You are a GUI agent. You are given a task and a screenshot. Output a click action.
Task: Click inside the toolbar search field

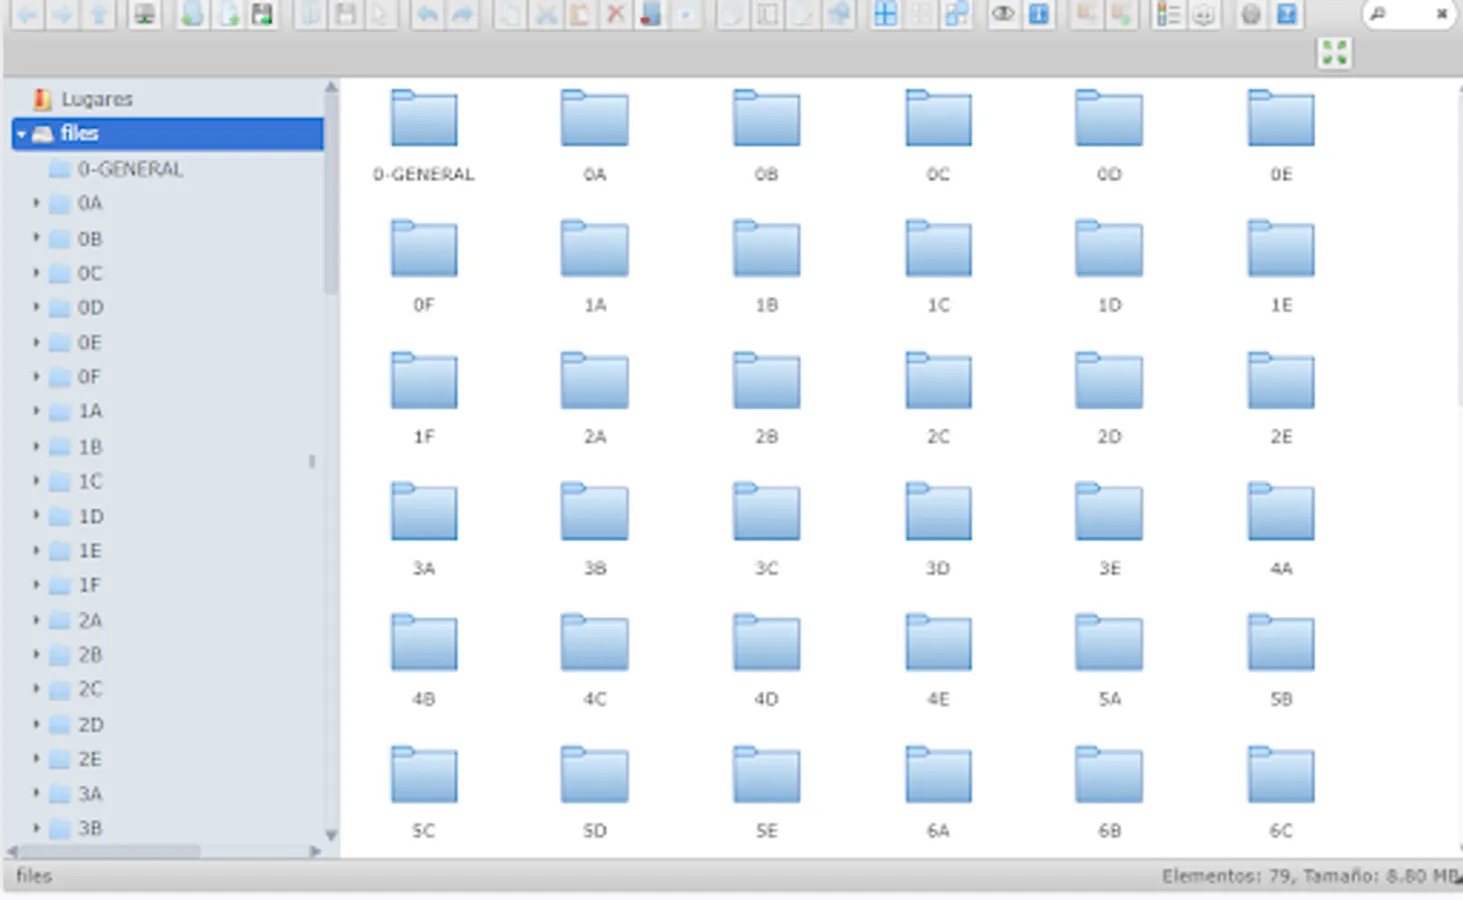[x=1410, y=14]
